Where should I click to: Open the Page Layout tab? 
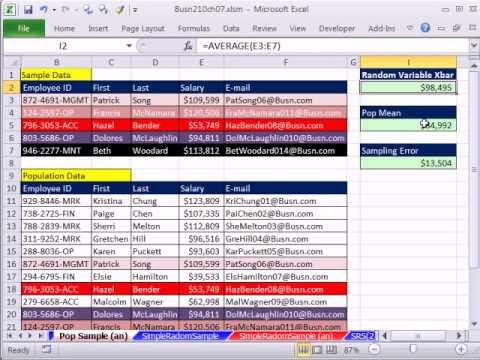coord(143,29)
